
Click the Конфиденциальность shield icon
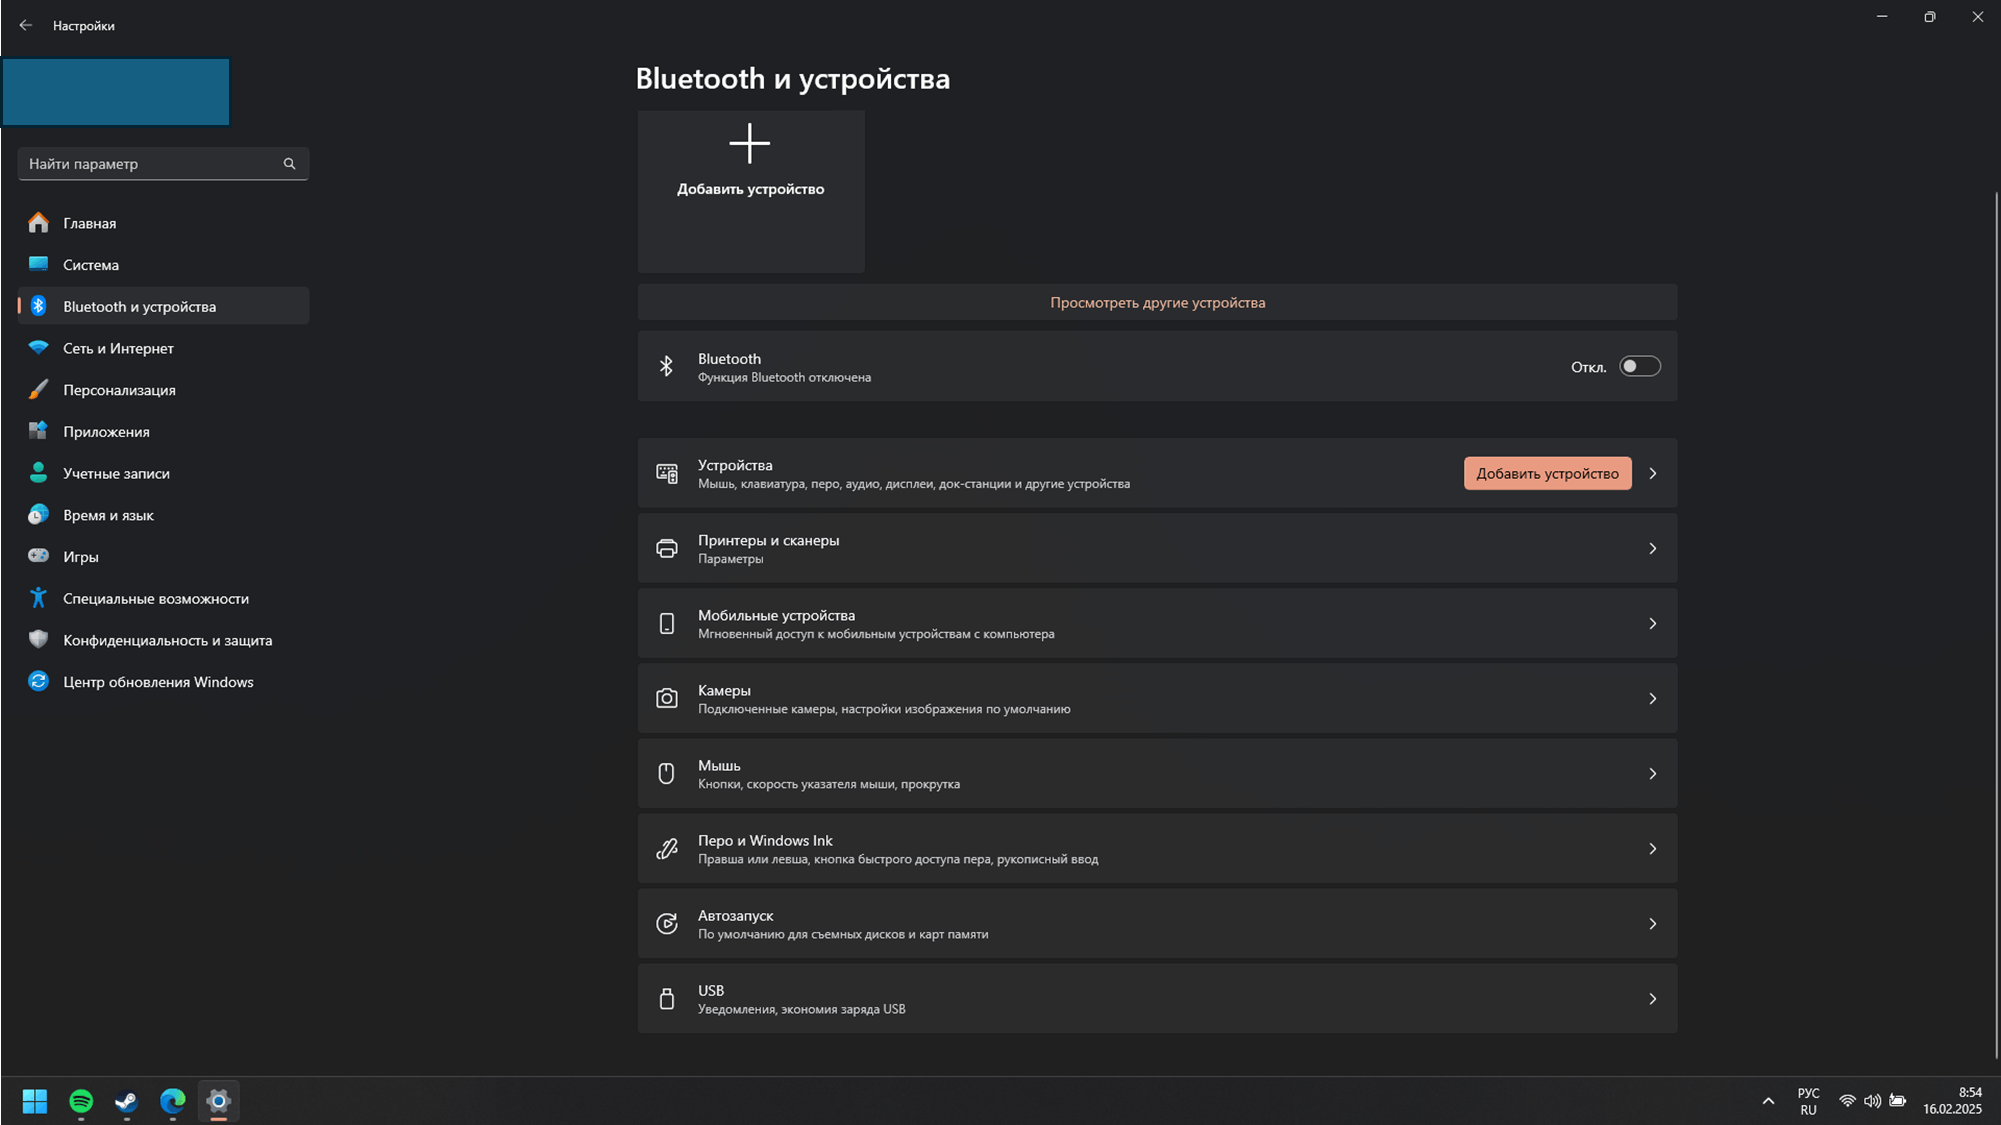pyautogui.click(x=38, y=640)
